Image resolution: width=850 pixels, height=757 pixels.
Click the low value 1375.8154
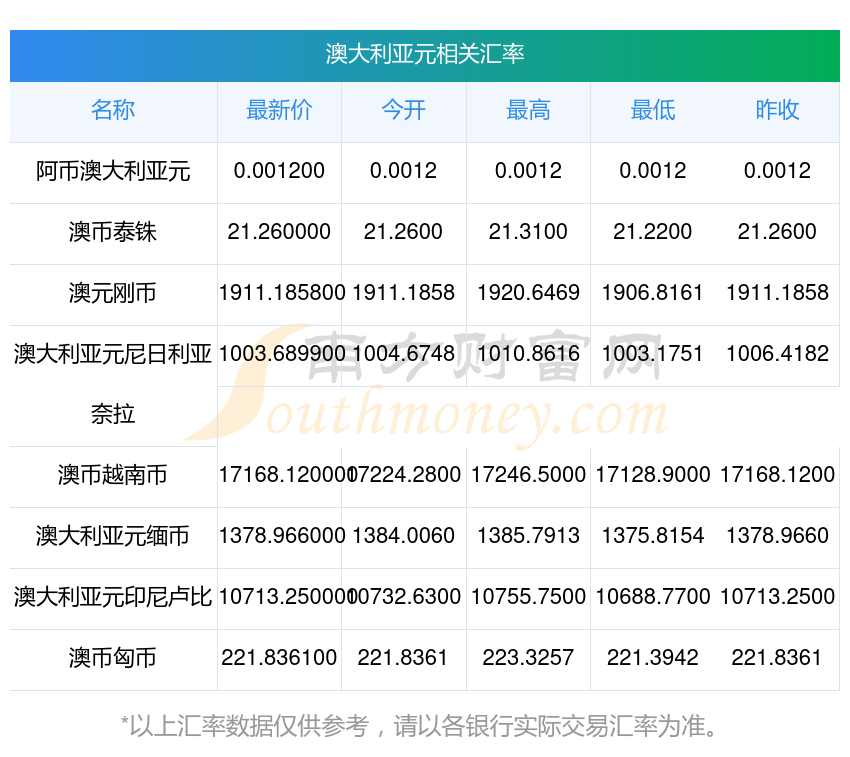653,536
